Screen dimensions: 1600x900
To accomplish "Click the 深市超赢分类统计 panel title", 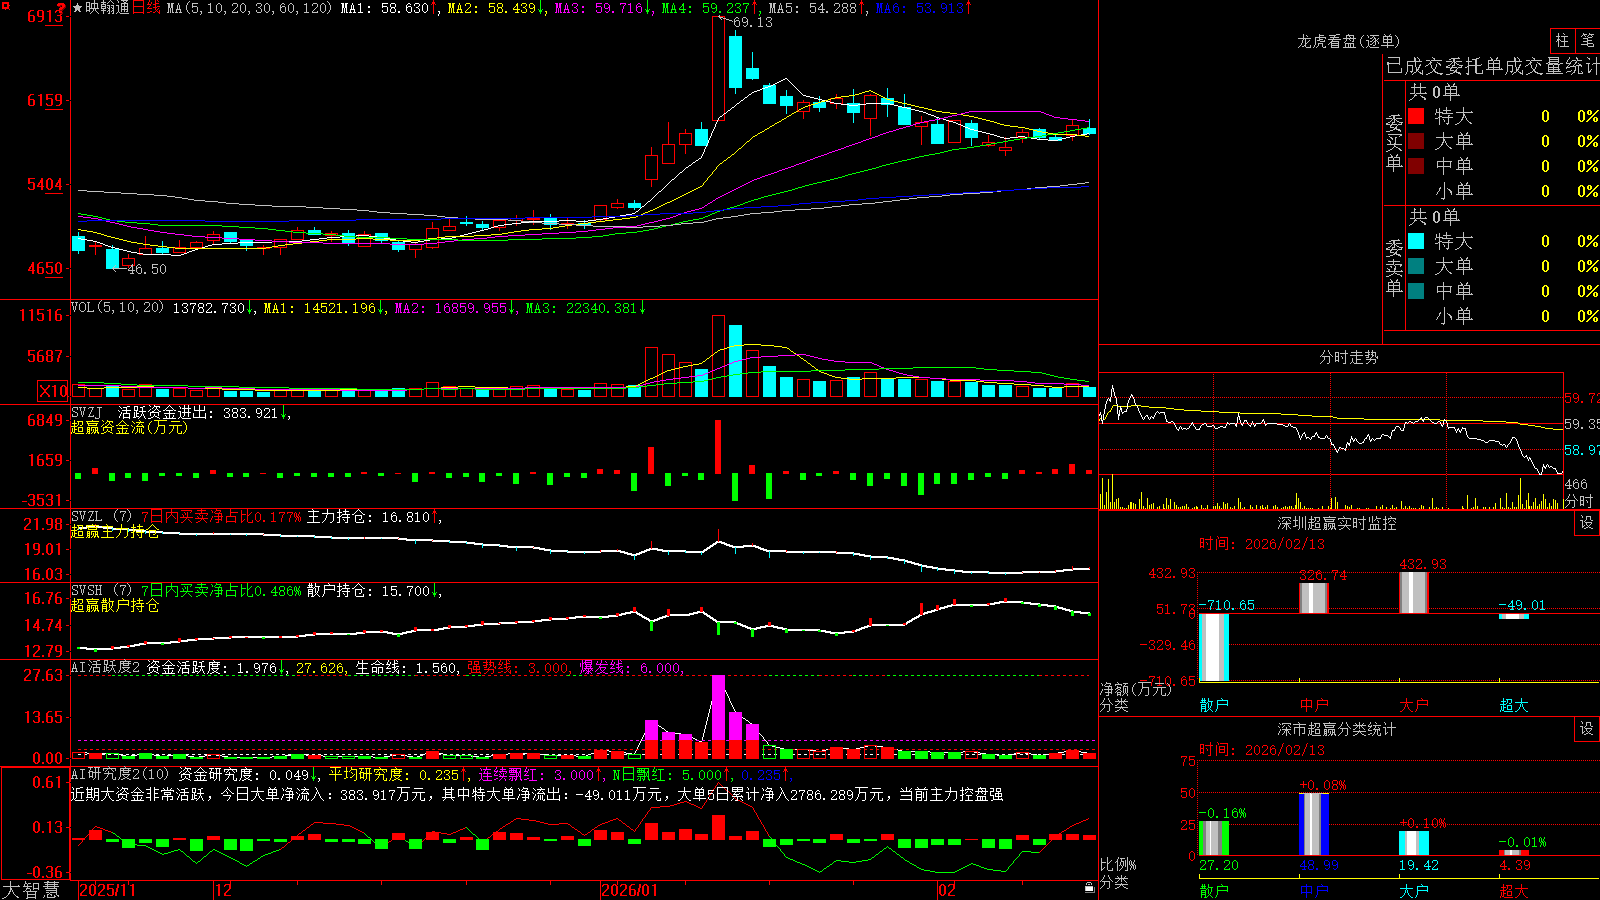I will click(x=1337, y=729).
